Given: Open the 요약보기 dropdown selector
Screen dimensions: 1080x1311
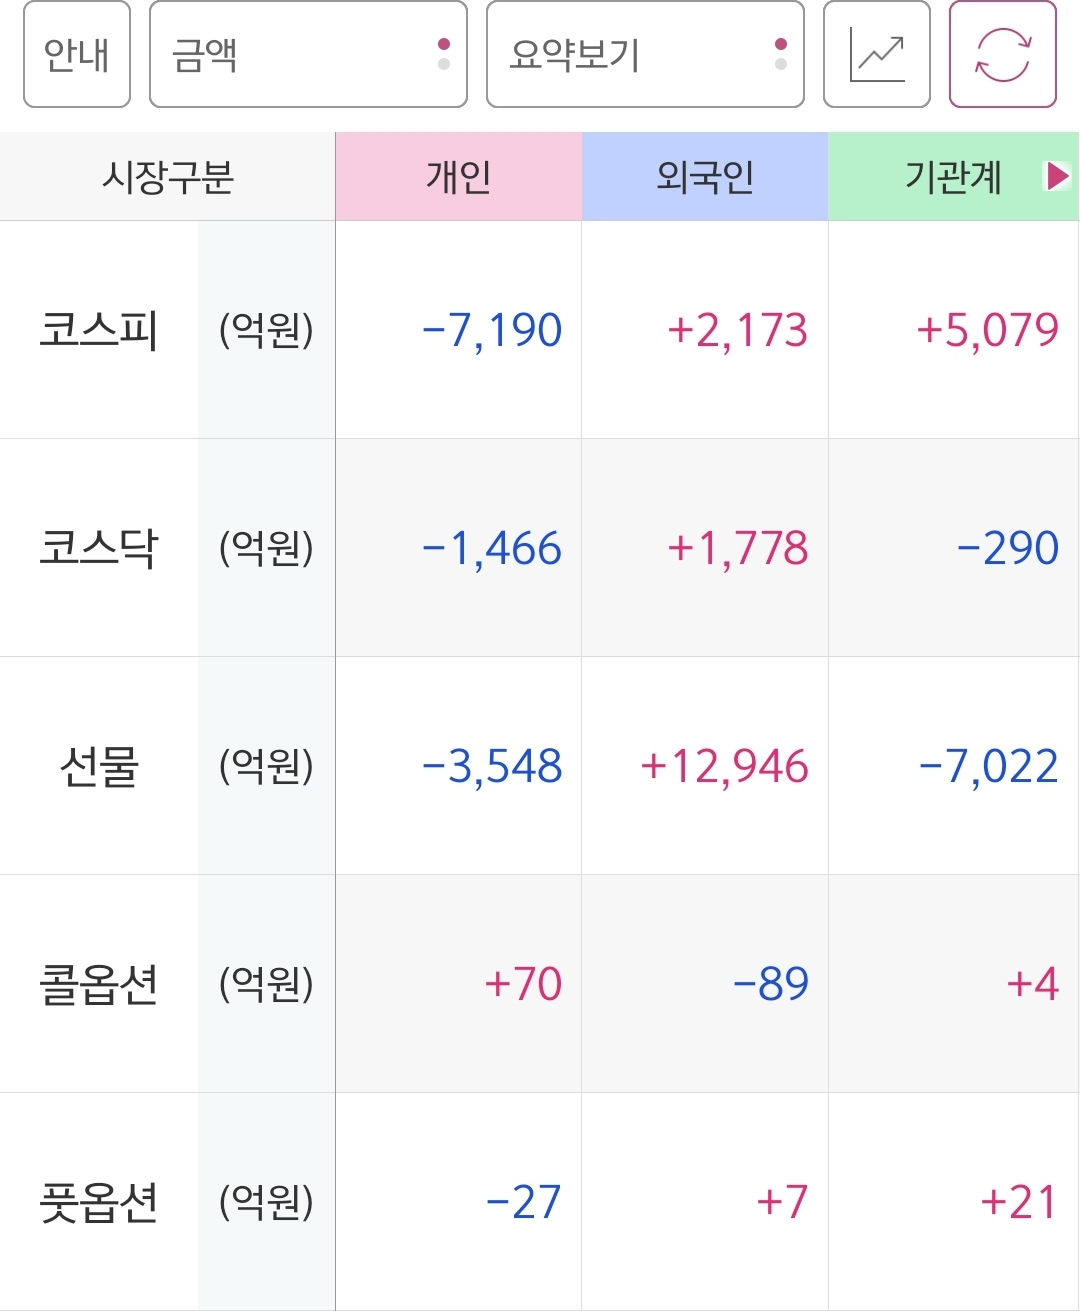Looking at the screenshot, I should point(645,54).
